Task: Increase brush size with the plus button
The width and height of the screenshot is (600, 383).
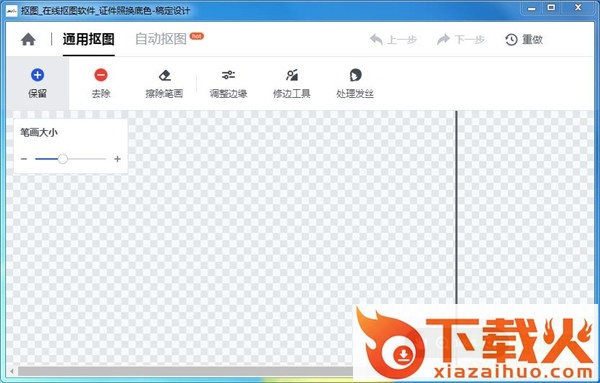Action: [117, 159]
